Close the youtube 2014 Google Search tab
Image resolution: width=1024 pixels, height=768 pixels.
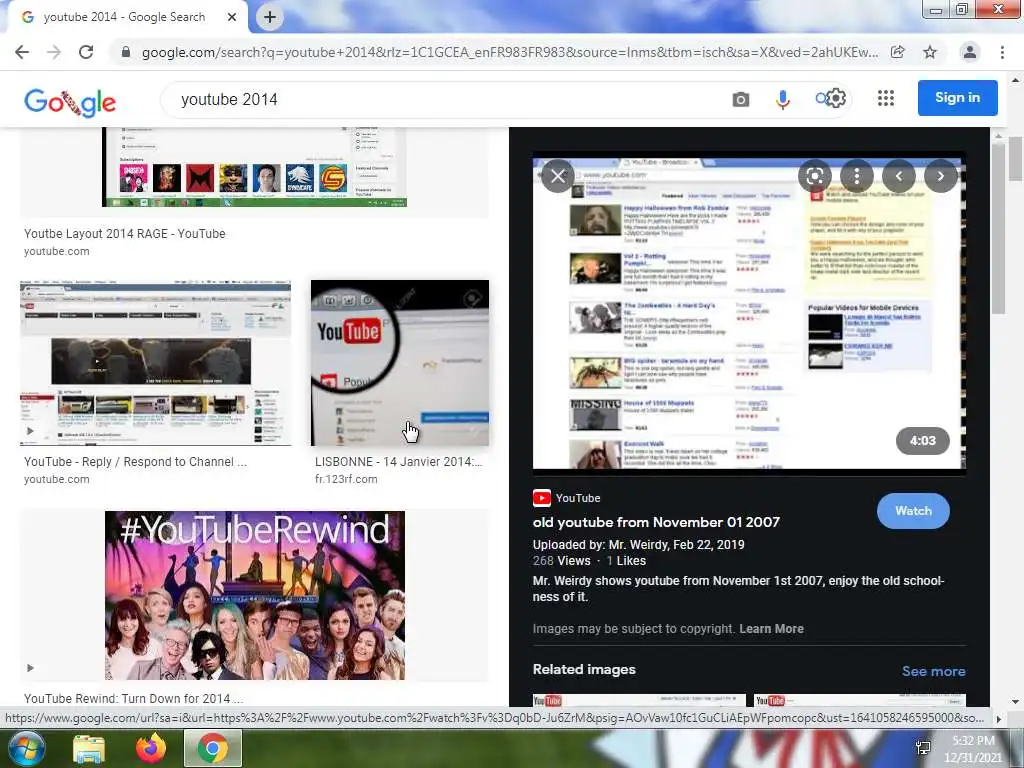coord(232,17)
